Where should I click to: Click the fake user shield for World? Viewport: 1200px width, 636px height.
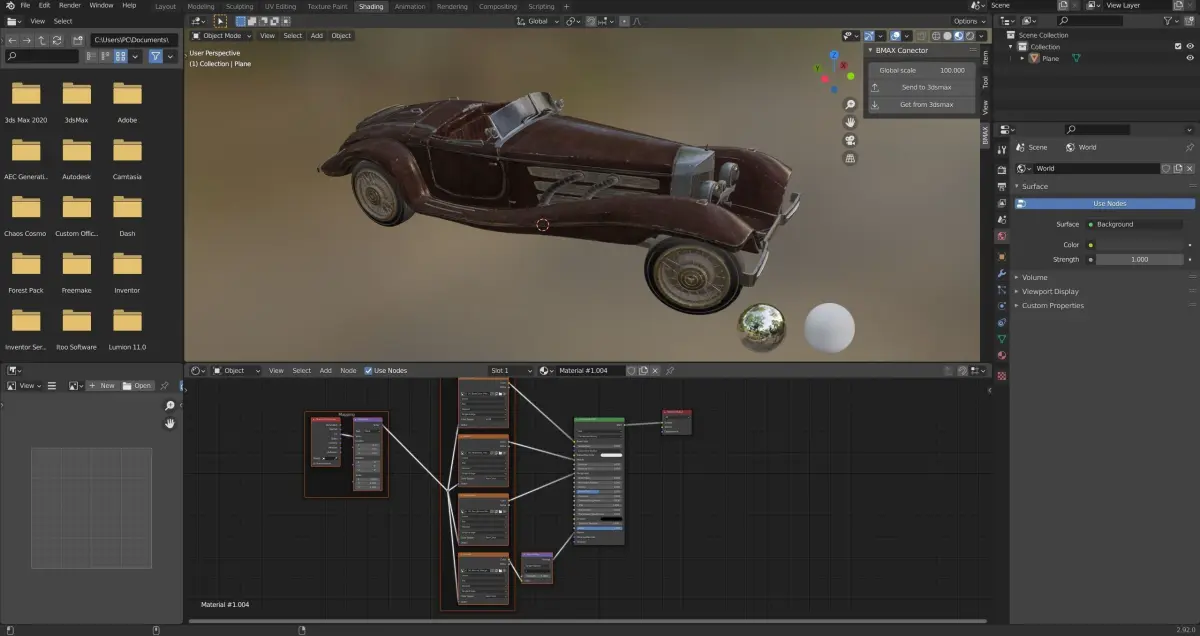1166,169
